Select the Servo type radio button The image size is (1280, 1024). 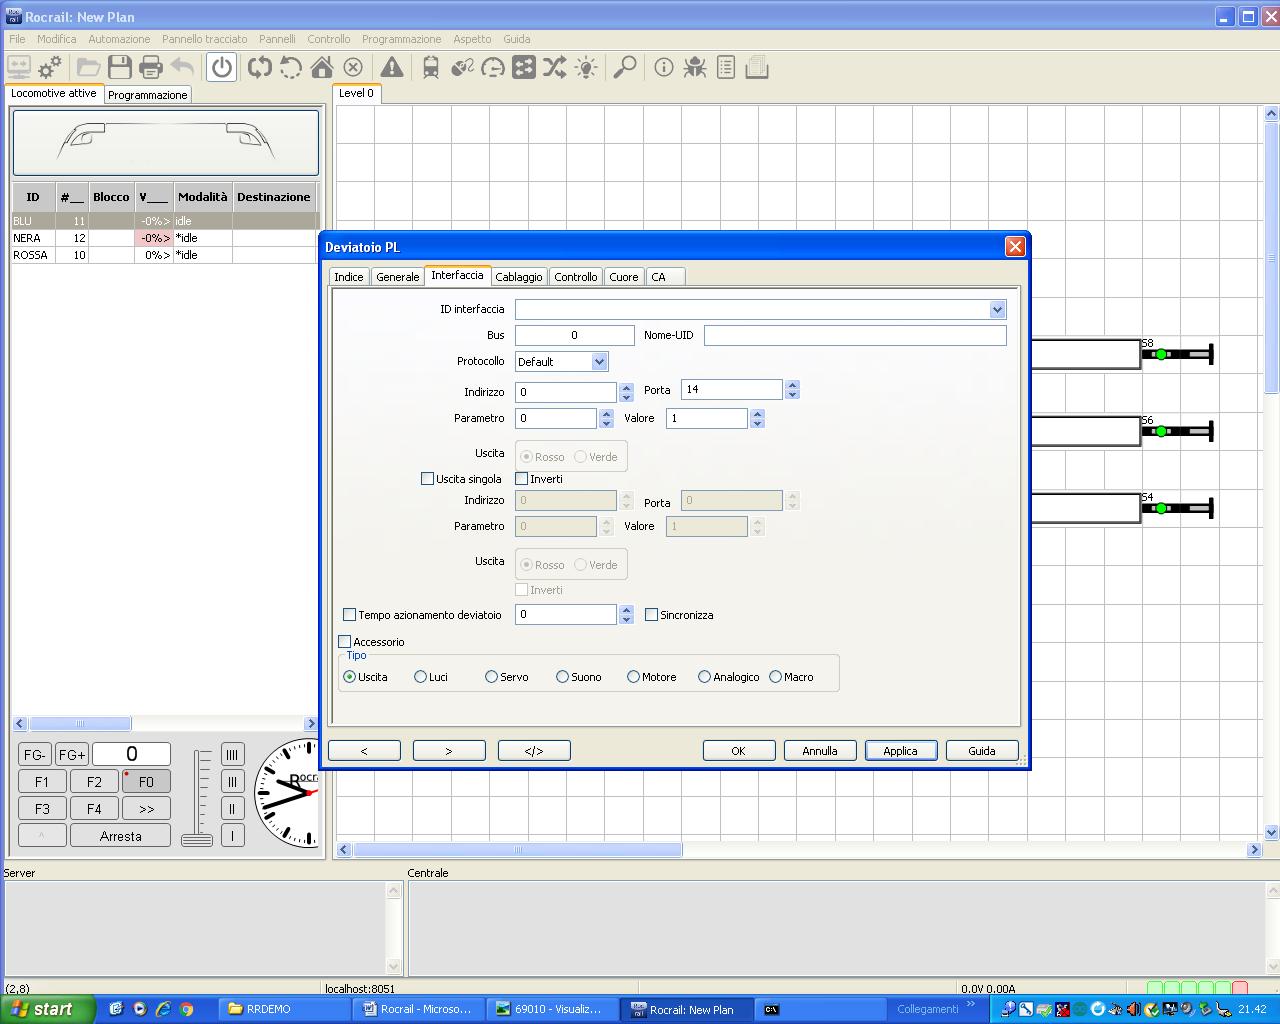(x=491, y=677)
